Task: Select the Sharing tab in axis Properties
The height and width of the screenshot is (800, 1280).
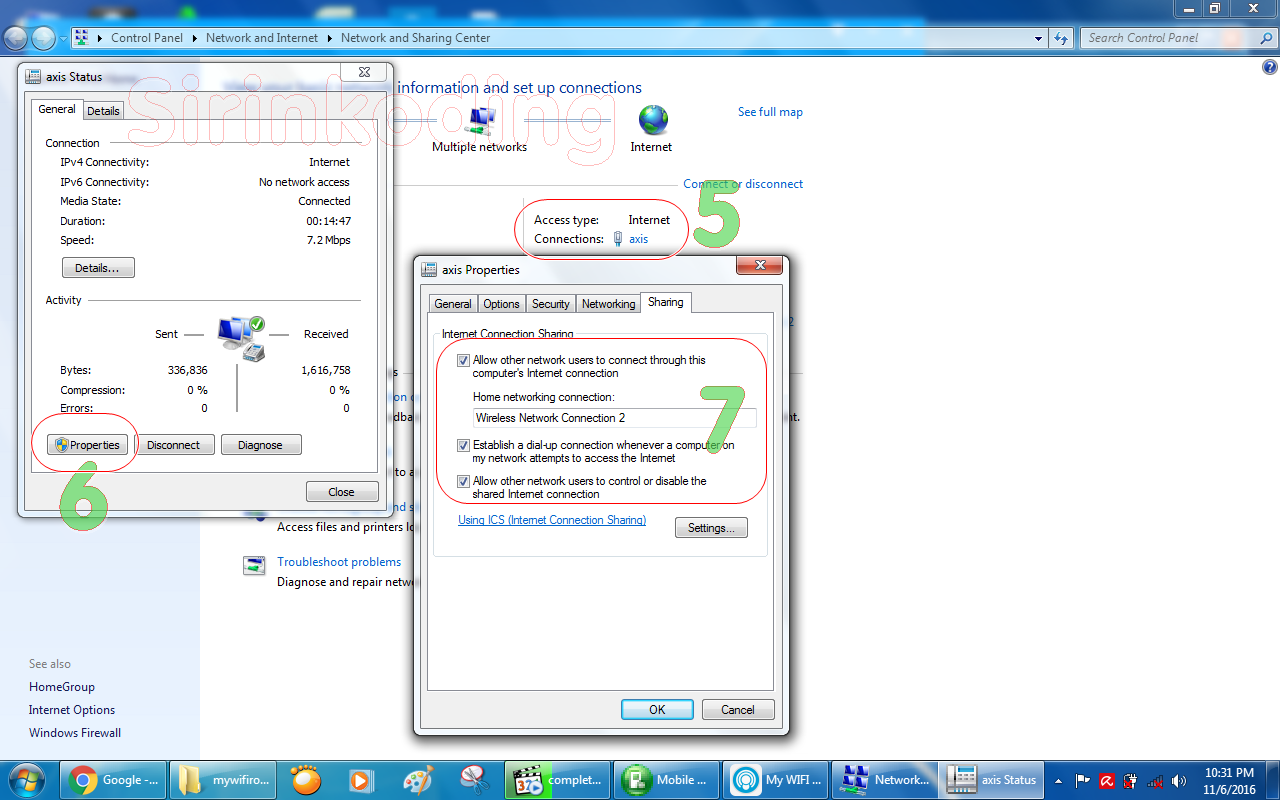Action: pos(666,302)
